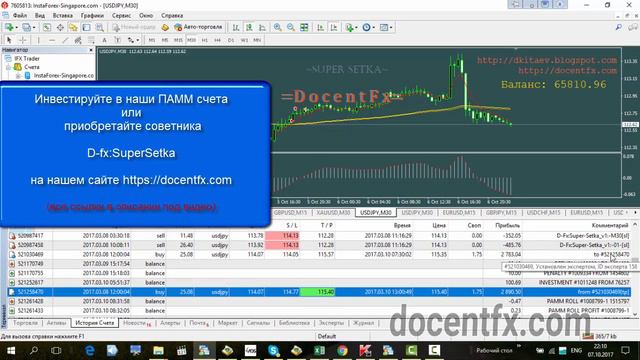This screenshot has width=640, height=360.
Task: Select the text label tool
Action: (118, 40)
